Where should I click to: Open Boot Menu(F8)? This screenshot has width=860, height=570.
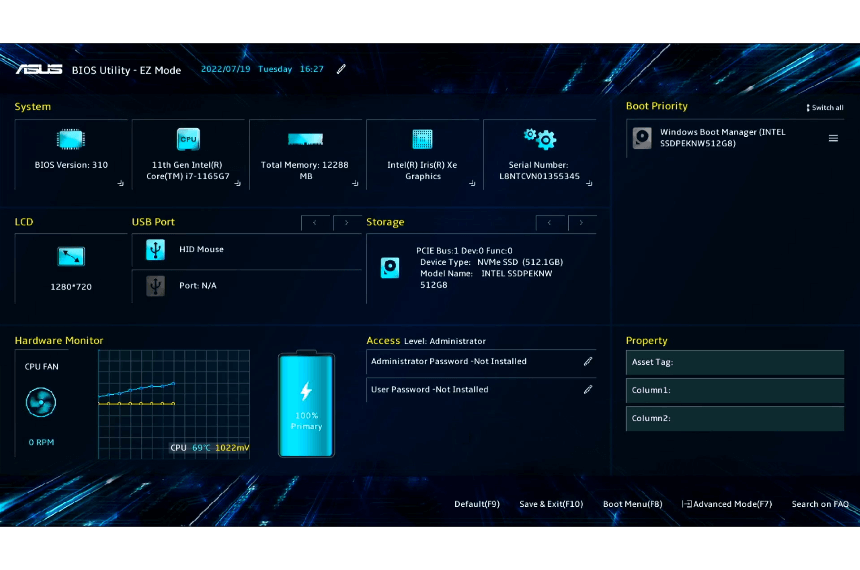click(x=632, y=504)
